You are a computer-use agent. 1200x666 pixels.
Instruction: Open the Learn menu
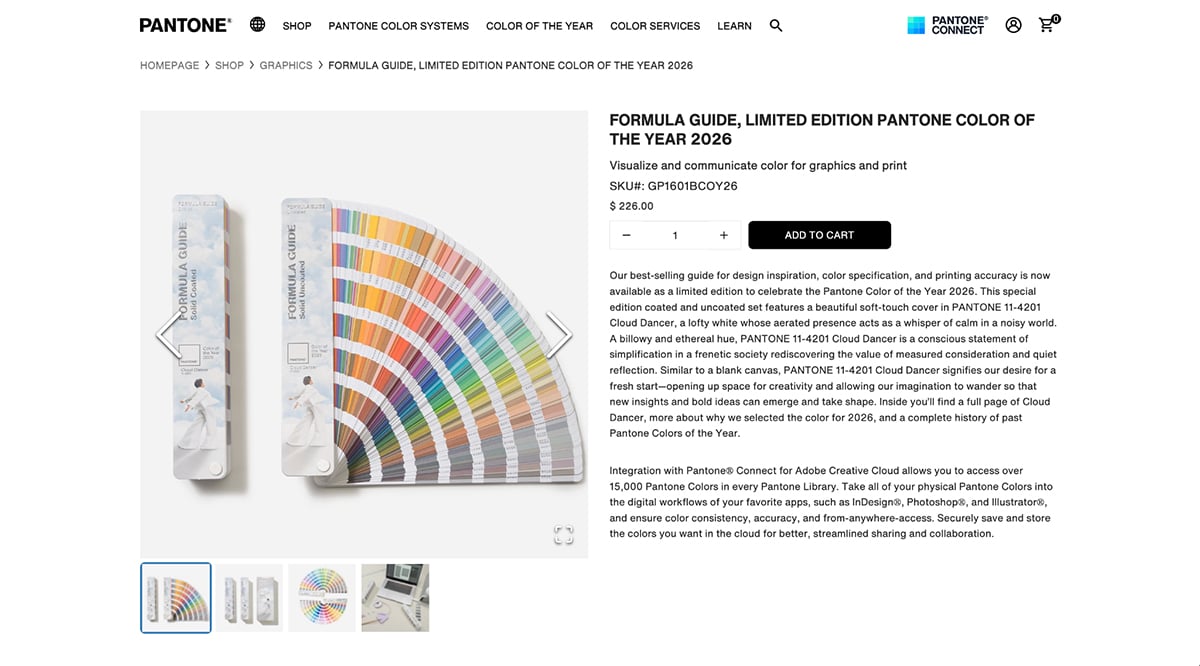734,26
